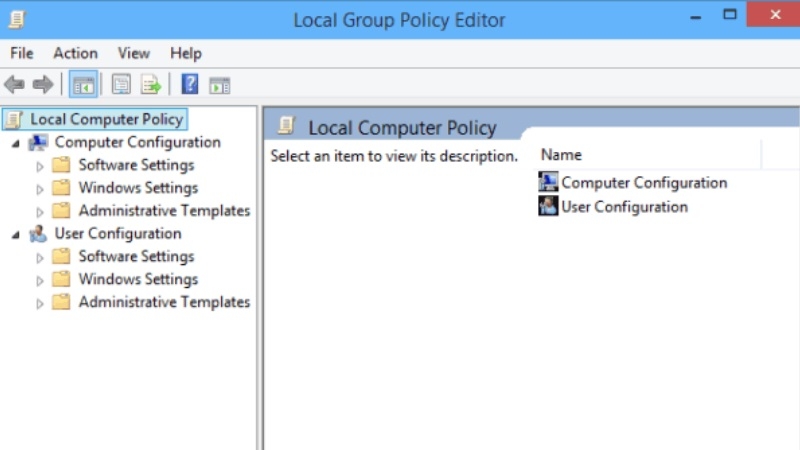Open Properties from the toolbar icon
Image resolution: width=800 pixels, height=450 pixels.
pos(121,85)
